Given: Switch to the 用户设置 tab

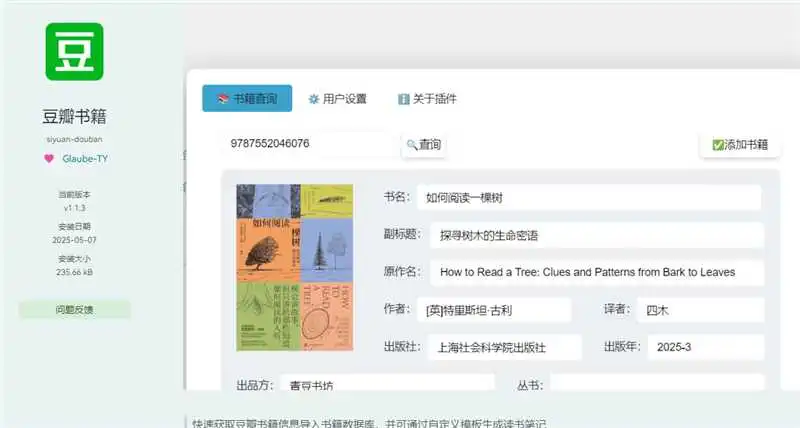Looking at the screenshot, I should pos(337,99).
